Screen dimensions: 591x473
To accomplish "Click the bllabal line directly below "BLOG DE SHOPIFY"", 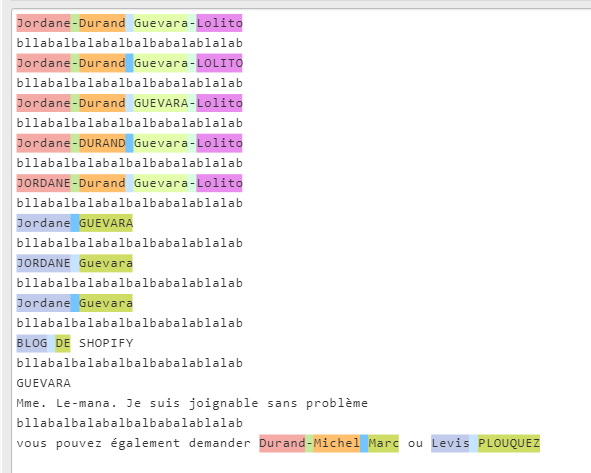I will [130, 363].
